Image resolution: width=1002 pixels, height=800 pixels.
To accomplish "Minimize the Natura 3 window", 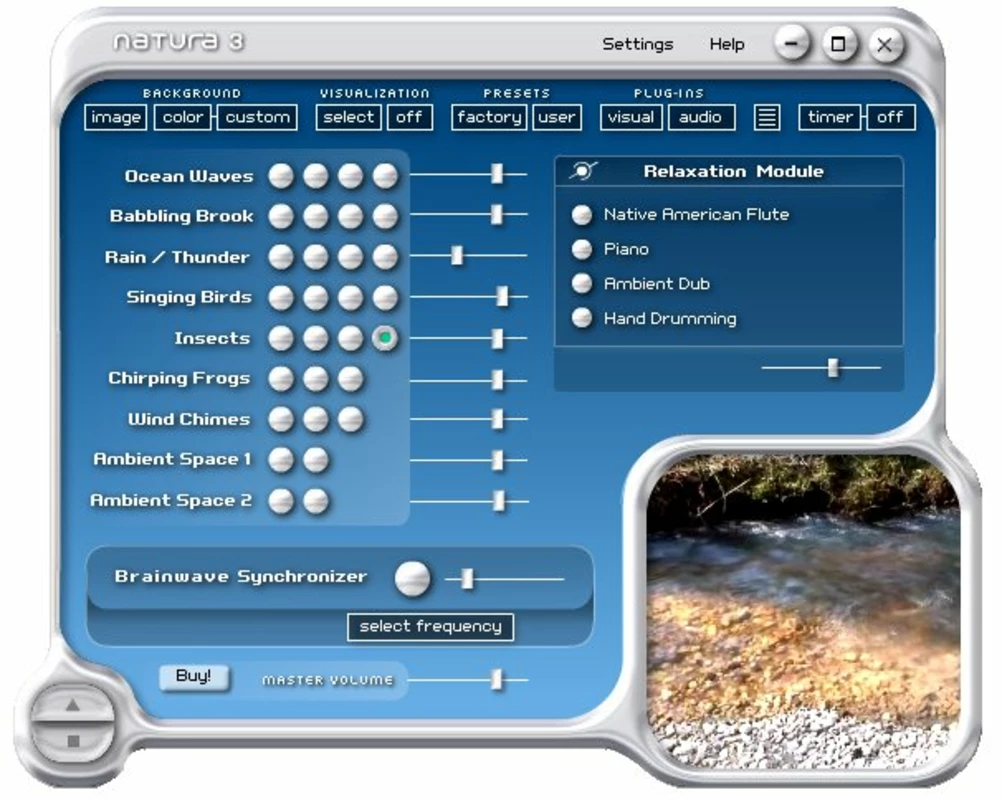I will [791, 44].
